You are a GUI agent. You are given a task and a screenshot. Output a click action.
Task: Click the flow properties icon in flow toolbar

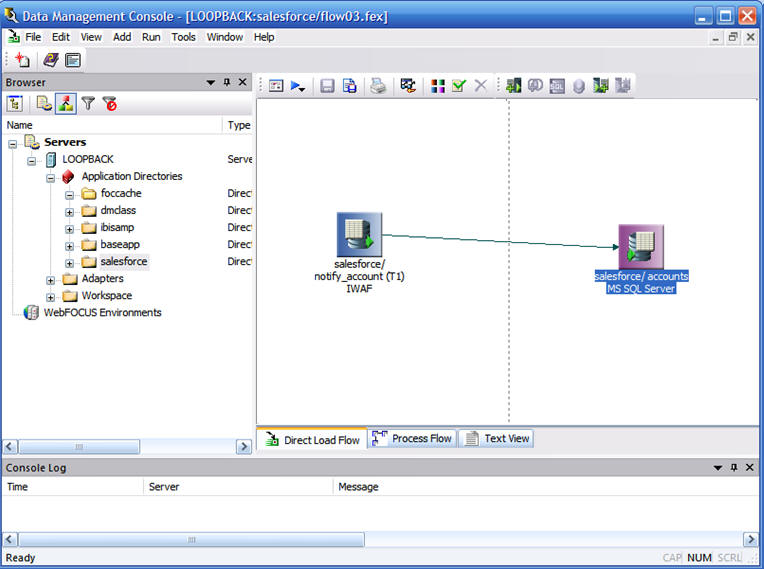[x=276, y=86]
